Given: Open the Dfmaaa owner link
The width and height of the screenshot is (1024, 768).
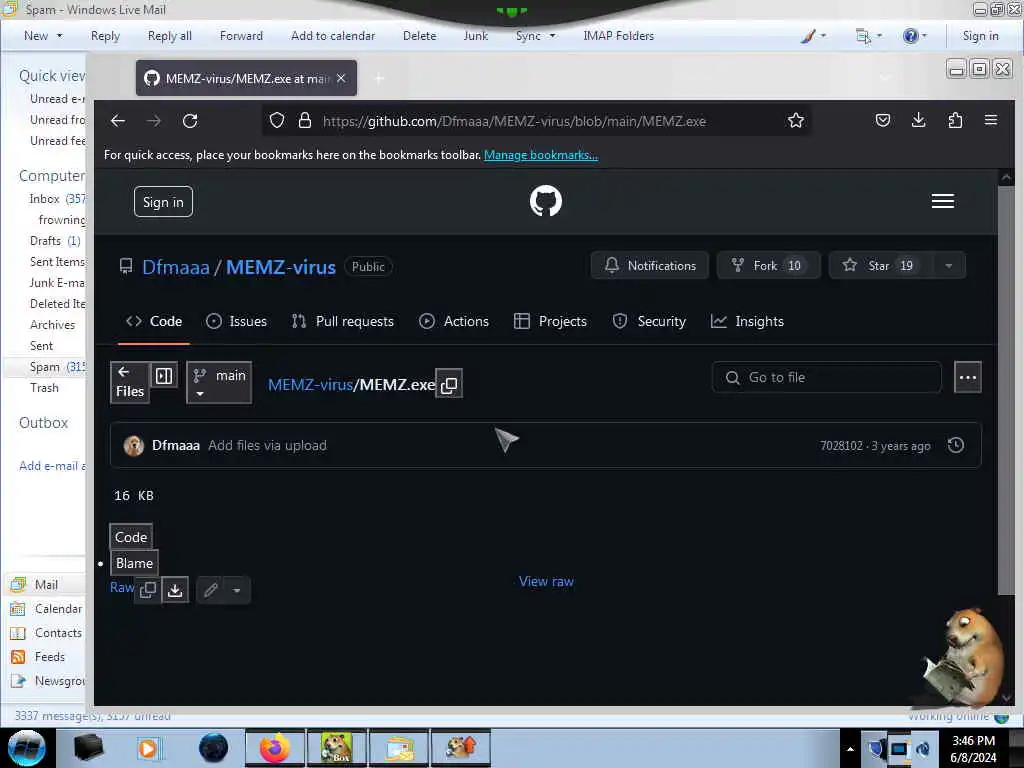Looking at the screenshot, I should (176, 267).
